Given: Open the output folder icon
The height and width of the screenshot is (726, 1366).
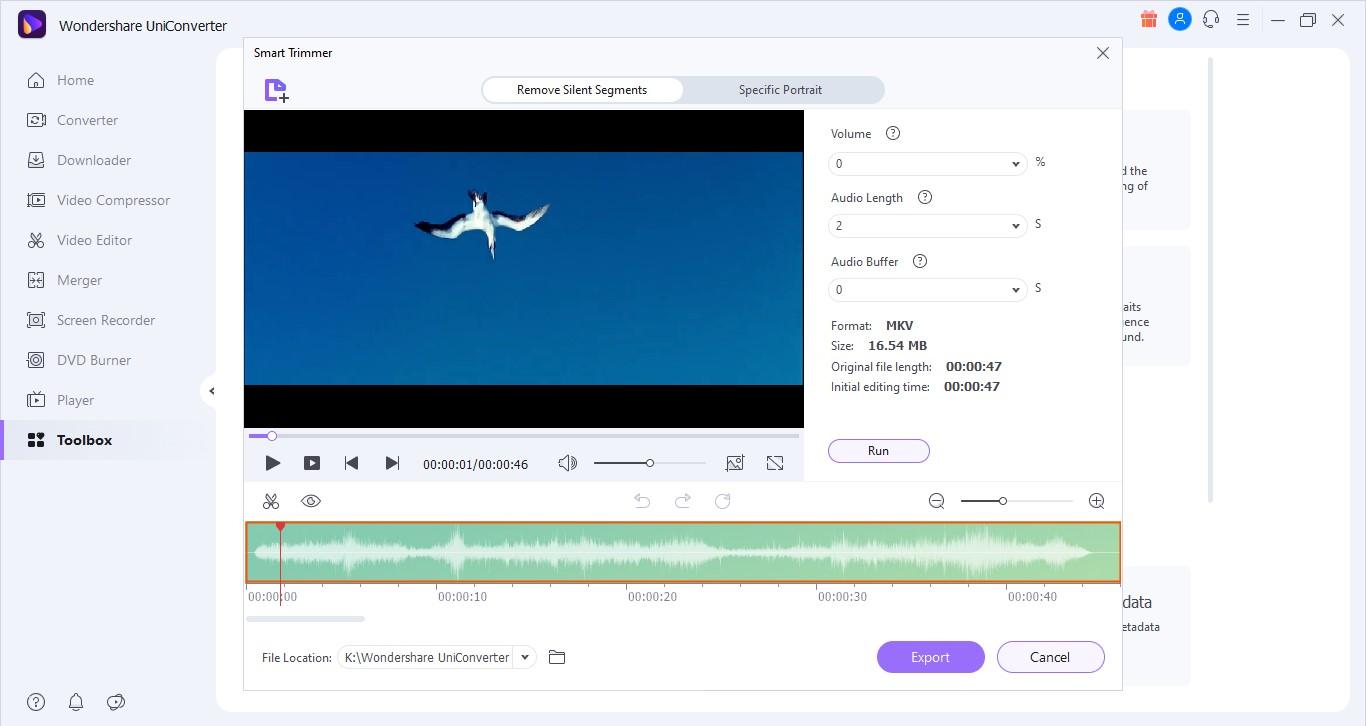Looking at the screenshot, I should [557, 657].
